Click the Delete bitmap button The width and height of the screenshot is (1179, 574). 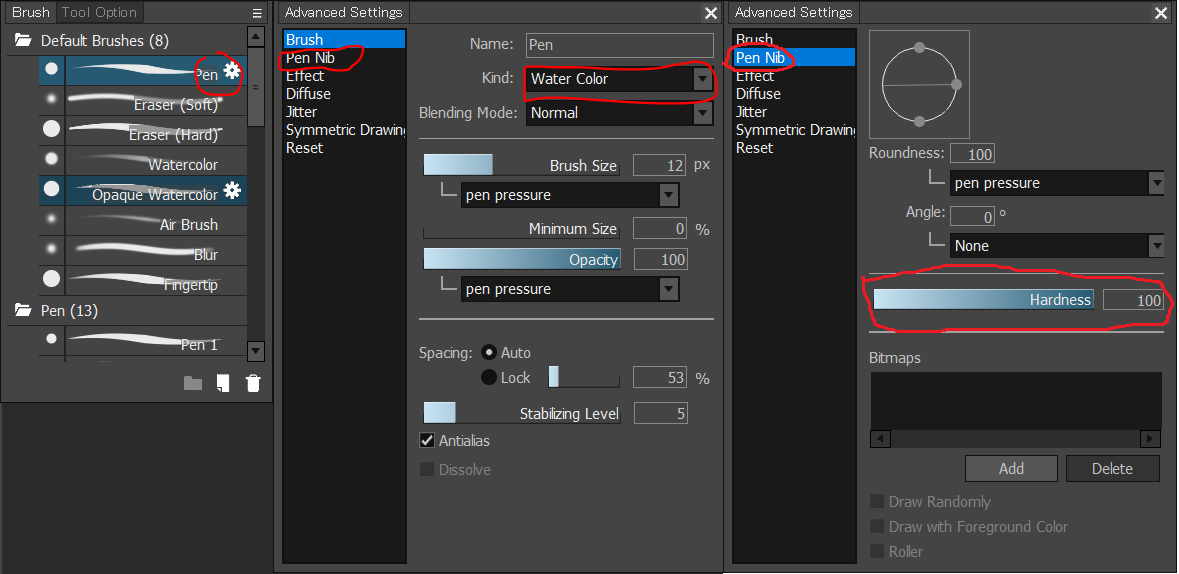click(x=1112, y=468)
